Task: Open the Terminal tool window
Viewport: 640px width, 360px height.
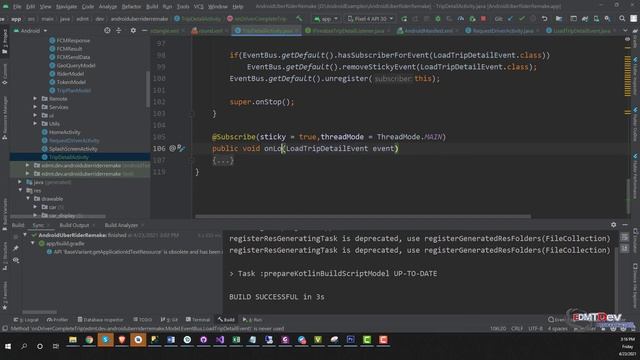Action: tap(198, 320)
